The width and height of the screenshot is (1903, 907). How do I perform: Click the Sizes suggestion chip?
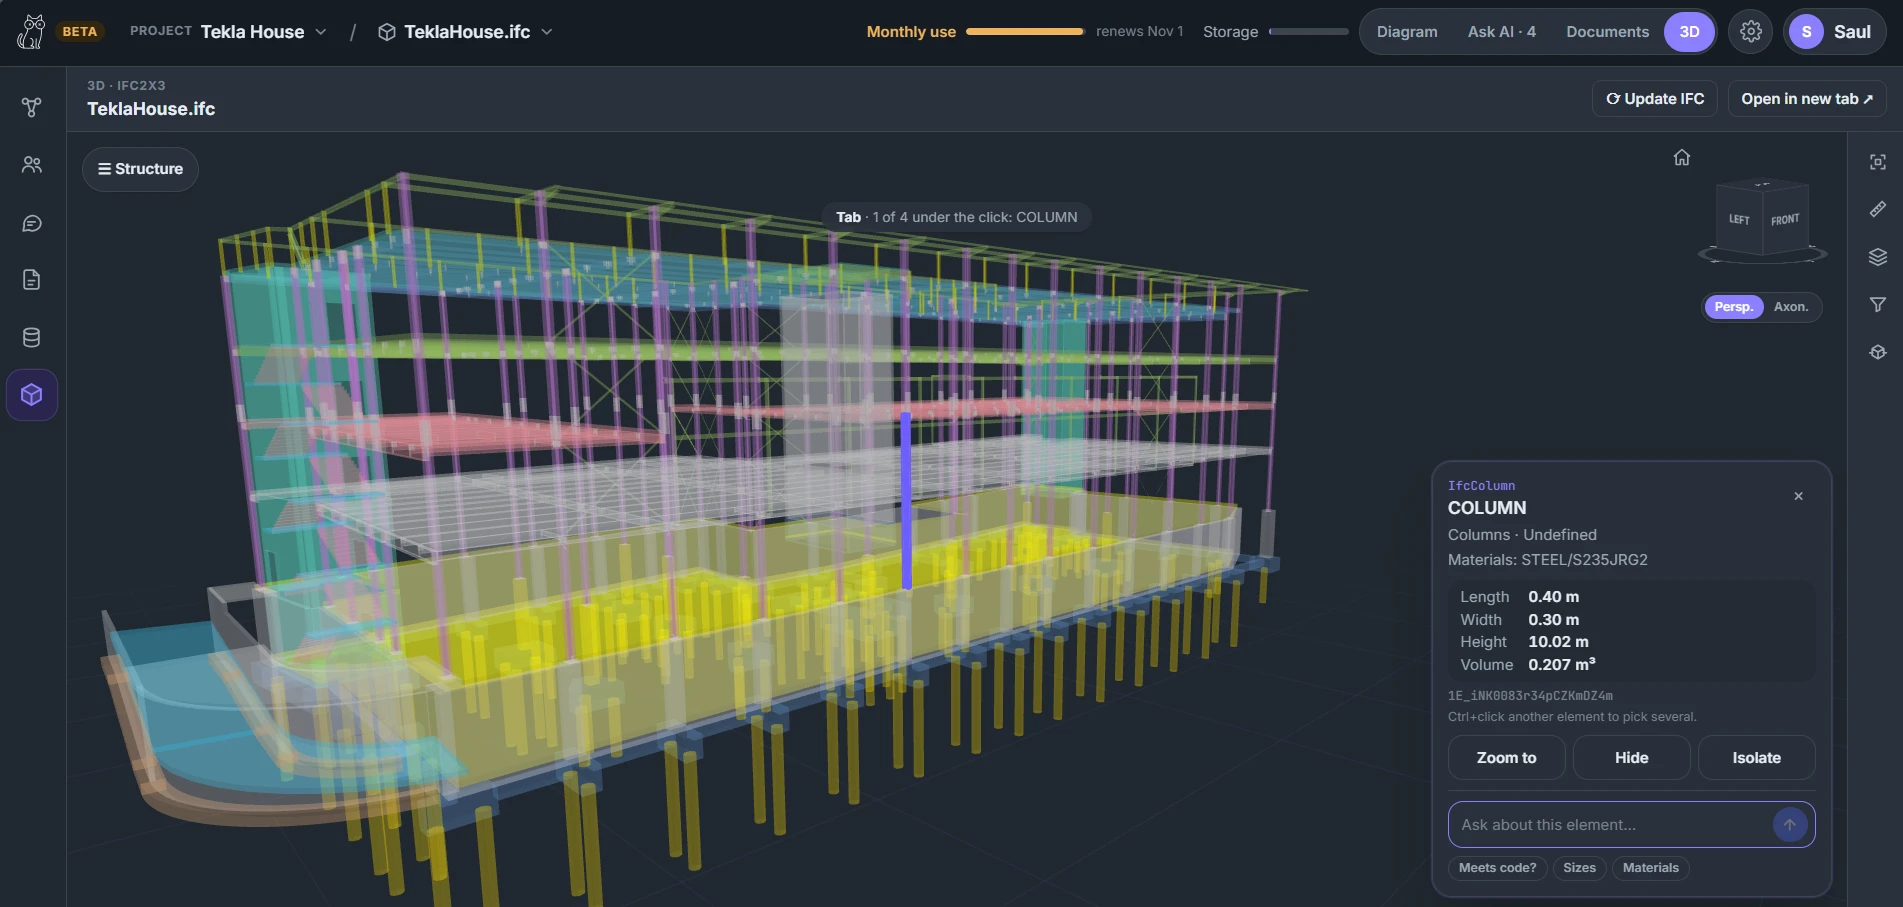point(1579,868)
